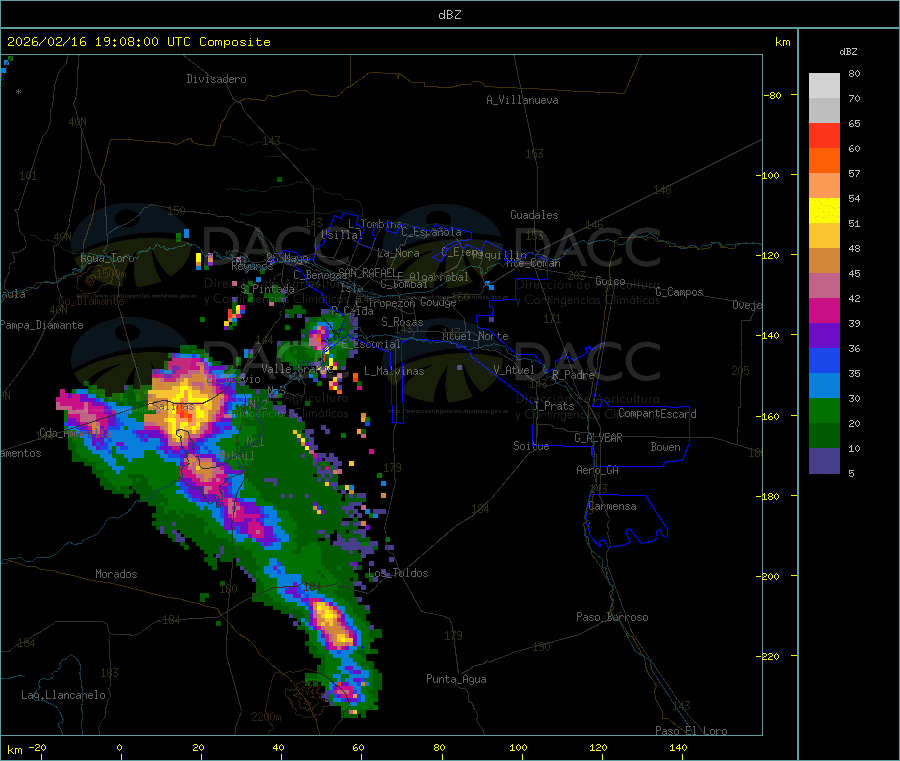Click the 'Valle_Grande' map label
900x761 pixels.
[297, 369]
